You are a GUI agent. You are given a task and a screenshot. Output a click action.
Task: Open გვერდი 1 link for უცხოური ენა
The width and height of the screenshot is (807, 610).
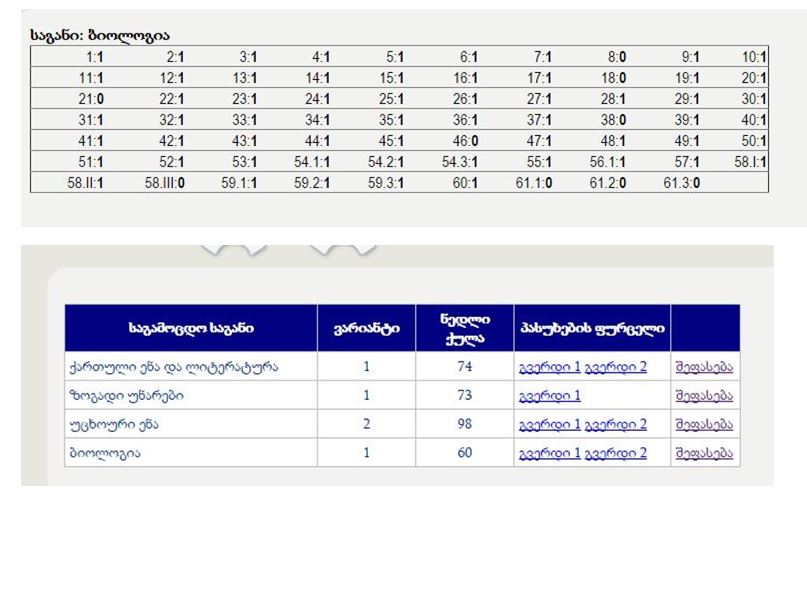pyautogui.click(x=550, y=425)
